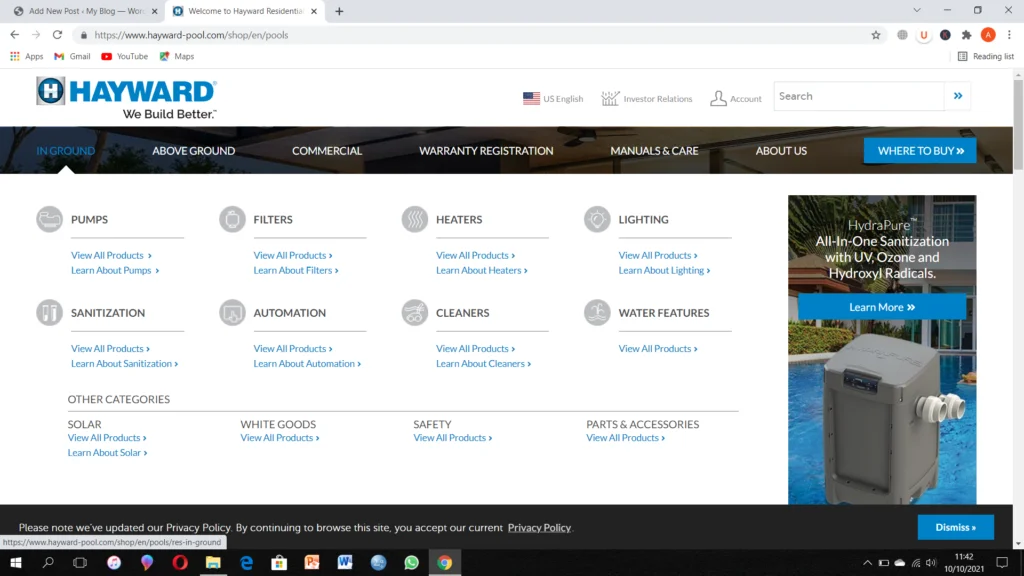This screenshot has height=576, width=1024.
Task: Click the Cleaners category icon
Action: coord(415,313)
